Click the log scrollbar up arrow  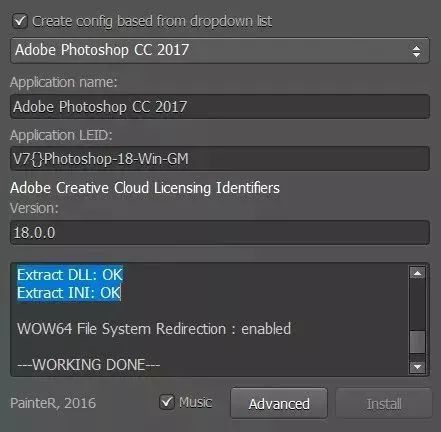pos(417,273)
